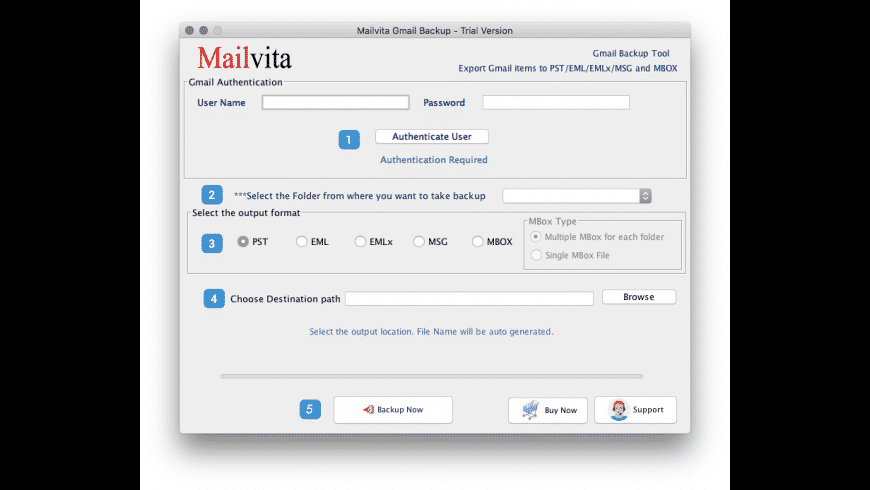The width and height of the screenshot is (870, 490).
Task: Click the Authentication Required status text
Action: [x=434, y=160]
